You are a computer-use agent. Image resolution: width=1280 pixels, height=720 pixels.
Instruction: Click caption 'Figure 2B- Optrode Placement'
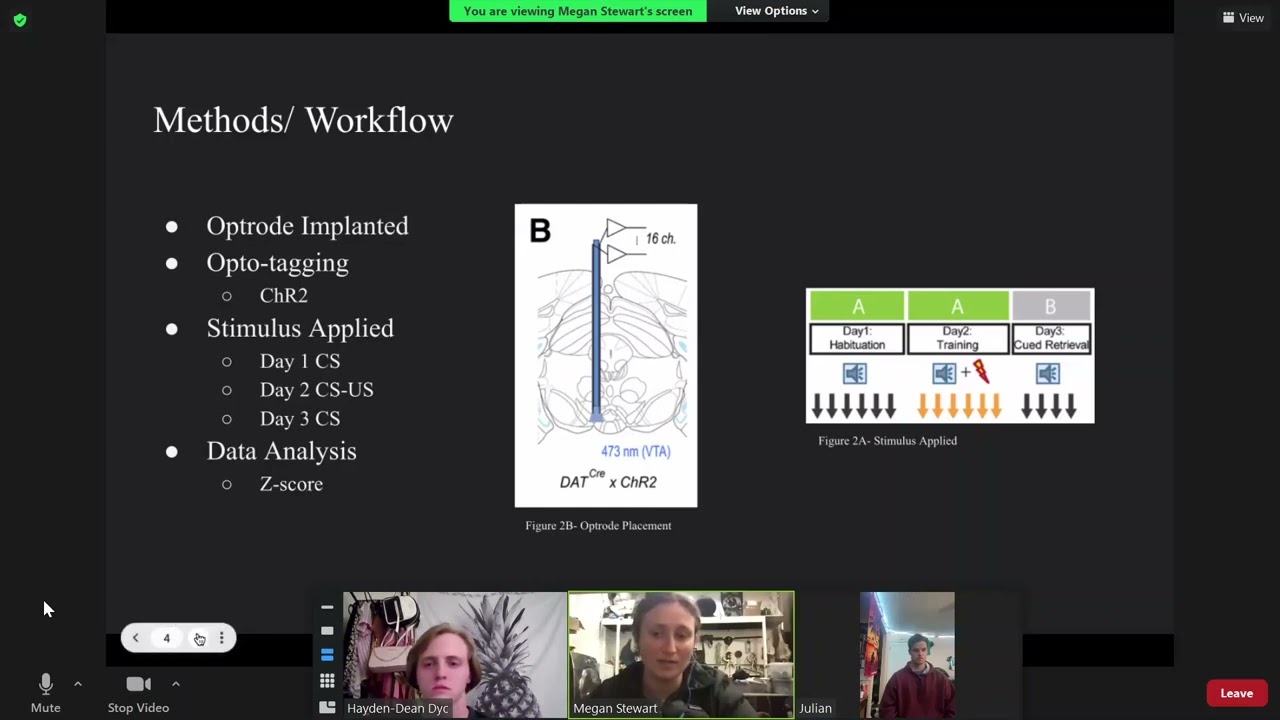[598, 525]
